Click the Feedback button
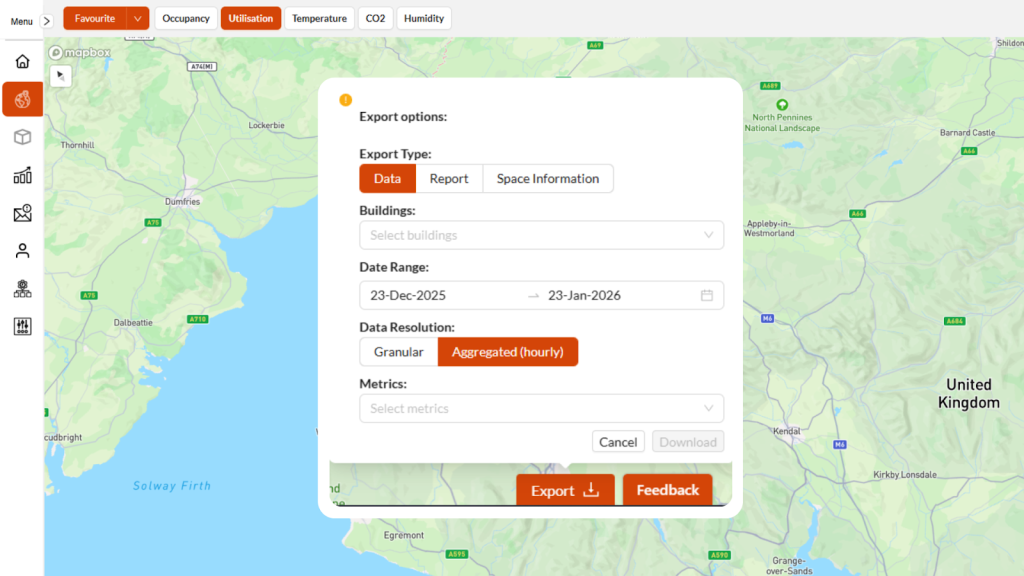The width and height of the screenshot is (1024, 576). pyautogui.click(x=667, y=490)
